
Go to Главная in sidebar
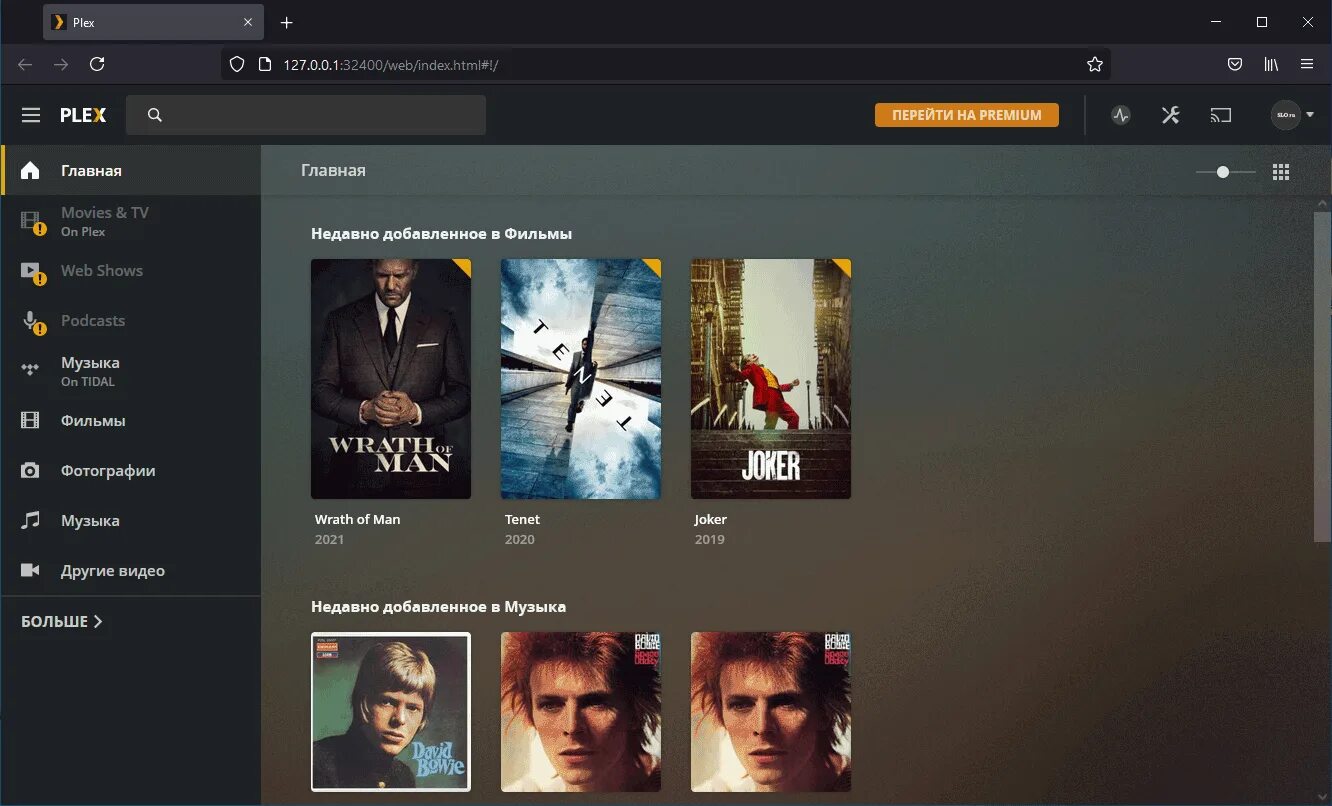pyautogui.click(x=131, y=170)
